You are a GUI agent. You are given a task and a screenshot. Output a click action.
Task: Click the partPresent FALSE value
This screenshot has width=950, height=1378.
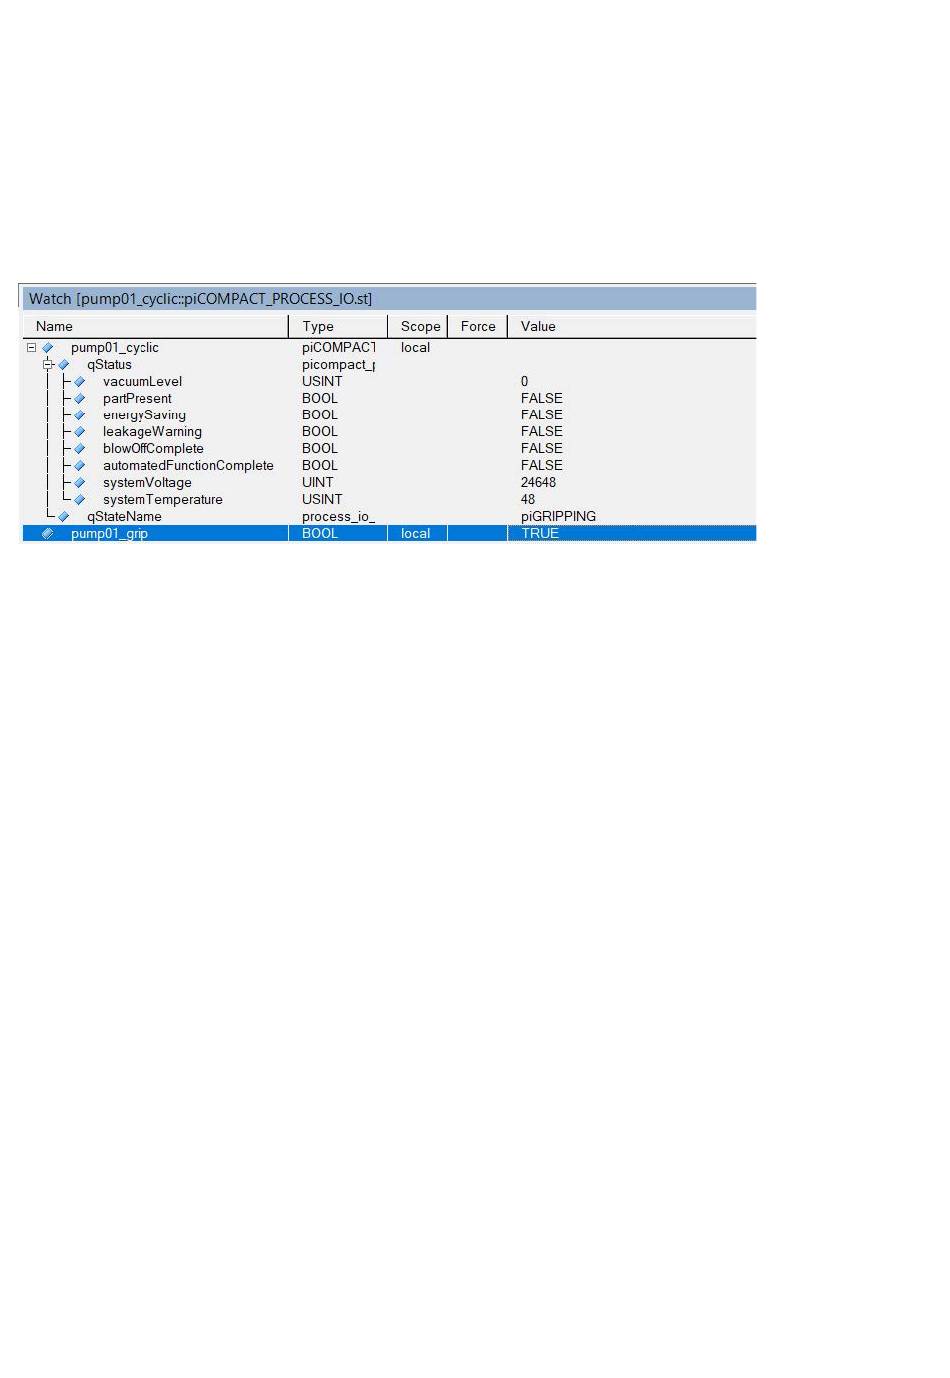pyautogui.click(x=541, y=399)
